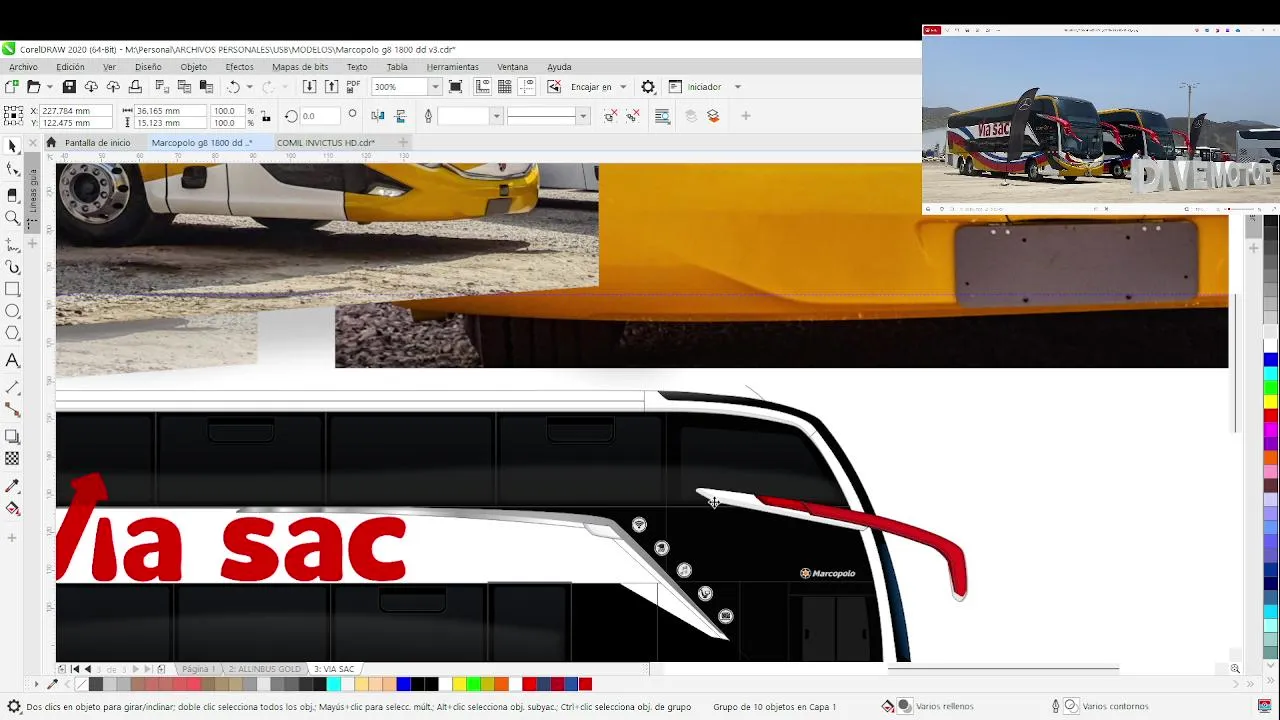Screen dimensions: 1280x720
Task: Pick the blue swatch in document palette
Action: [x=403, y=684]
